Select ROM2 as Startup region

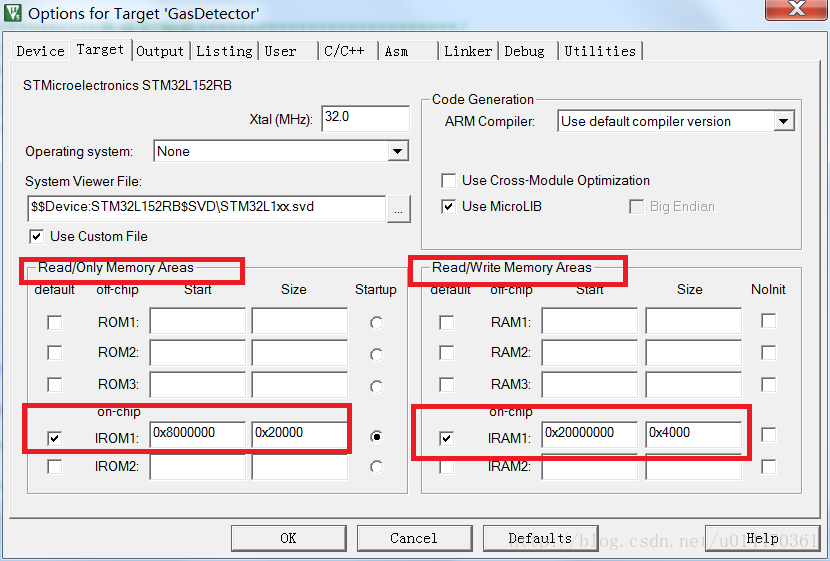click(376, 354)
